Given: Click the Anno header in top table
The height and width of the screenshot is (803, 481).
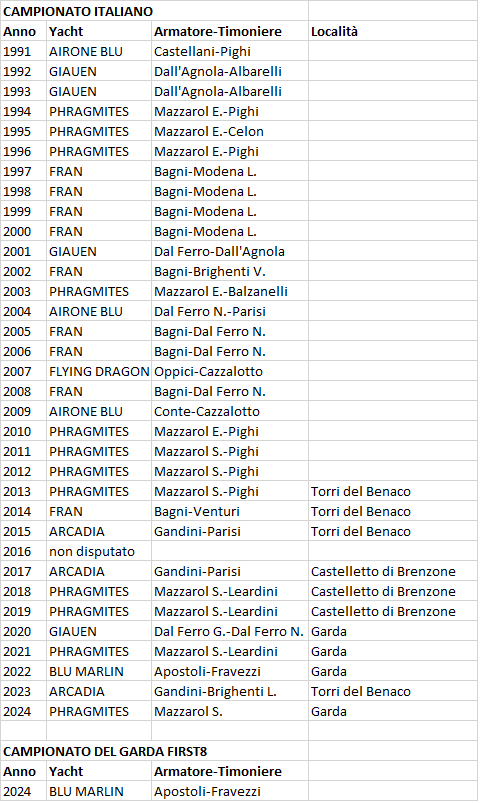Looking at the screenshot, I should [24, 31].
